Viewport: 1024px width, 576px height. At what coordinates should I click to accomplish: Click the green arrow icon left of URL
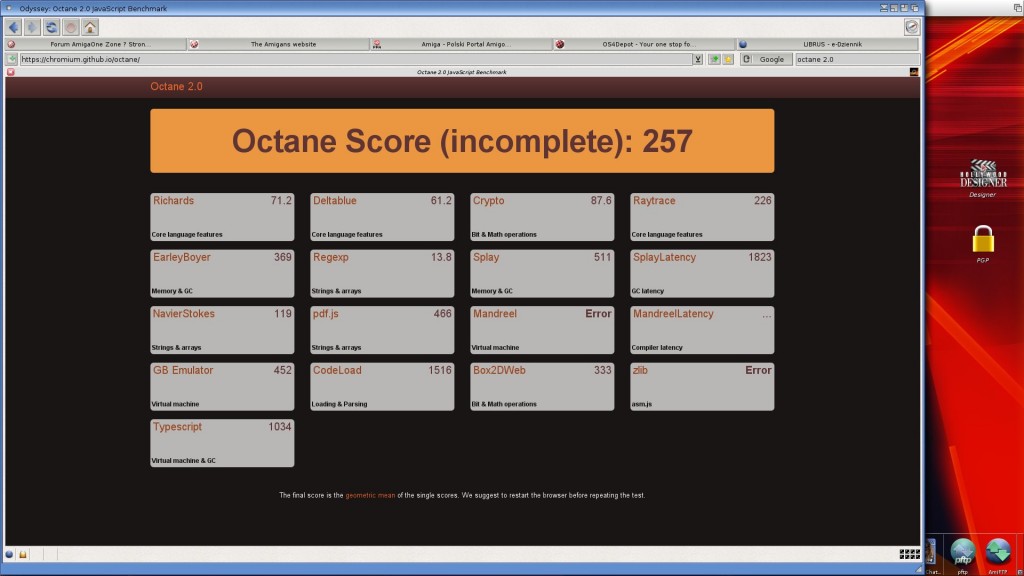click(12, 59)
